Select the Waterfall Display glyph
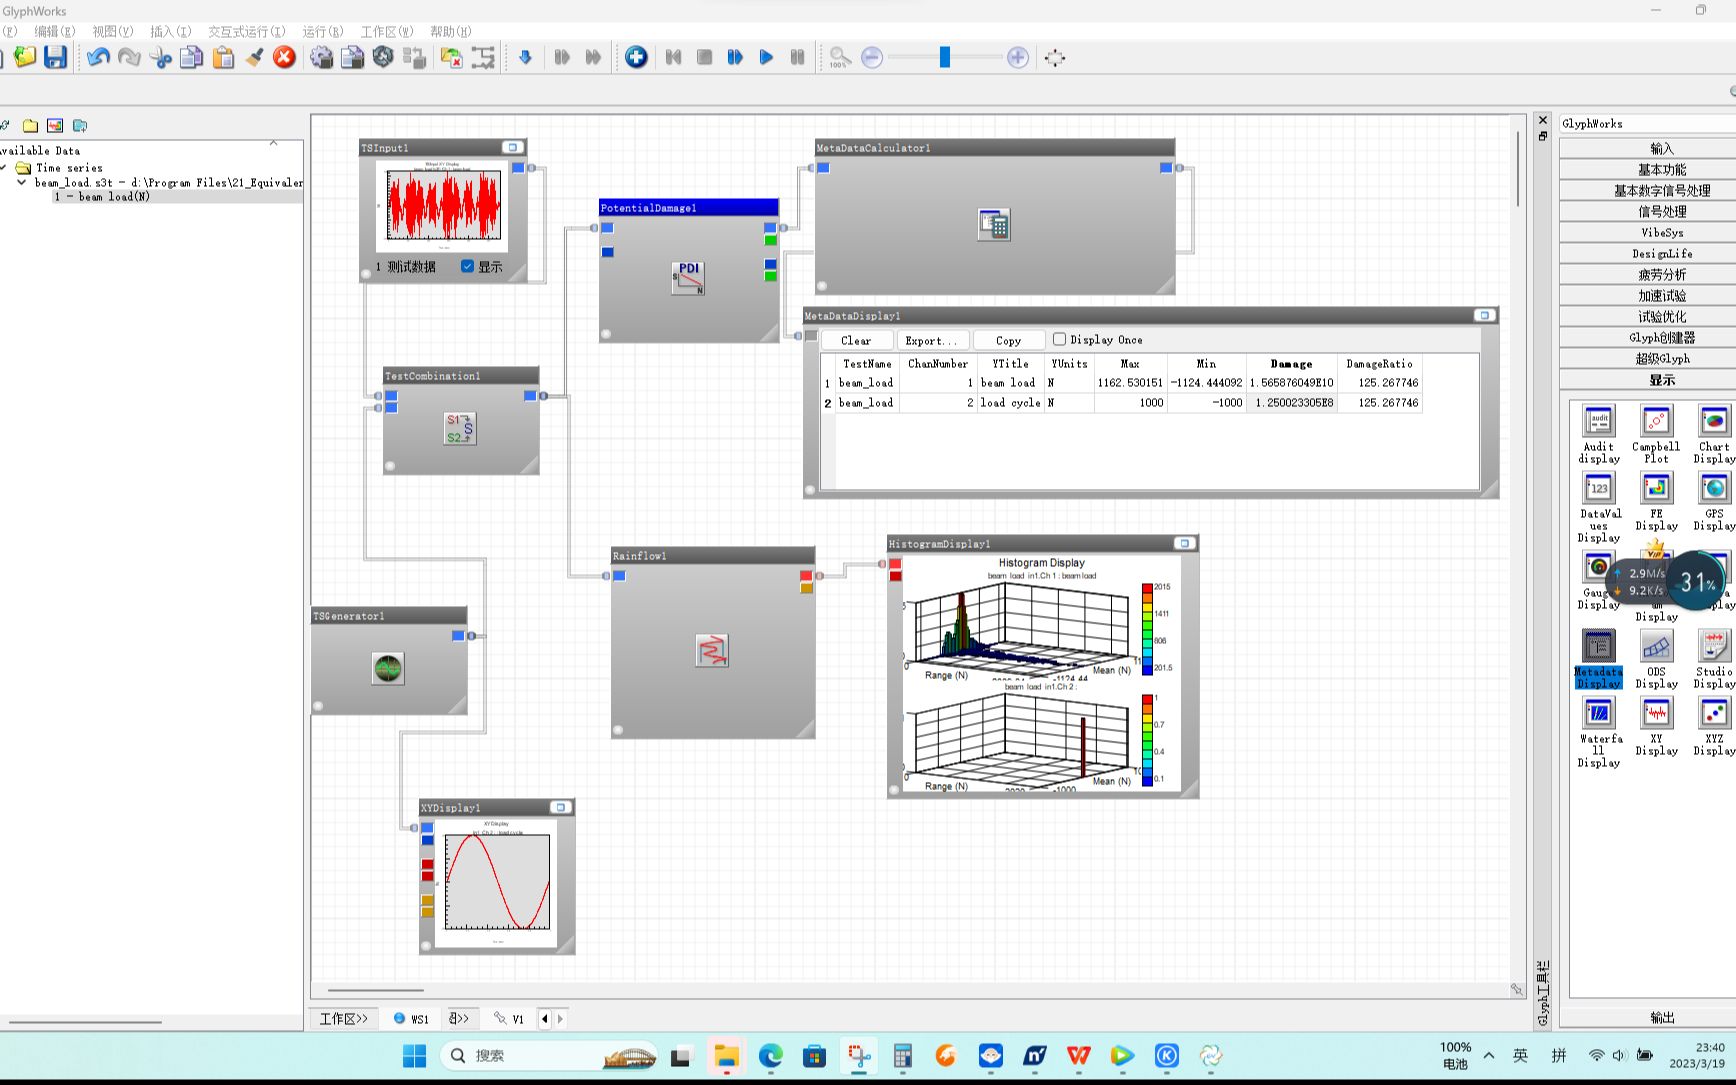This screenshot has width=1736, height=1085. (1598, 732)
